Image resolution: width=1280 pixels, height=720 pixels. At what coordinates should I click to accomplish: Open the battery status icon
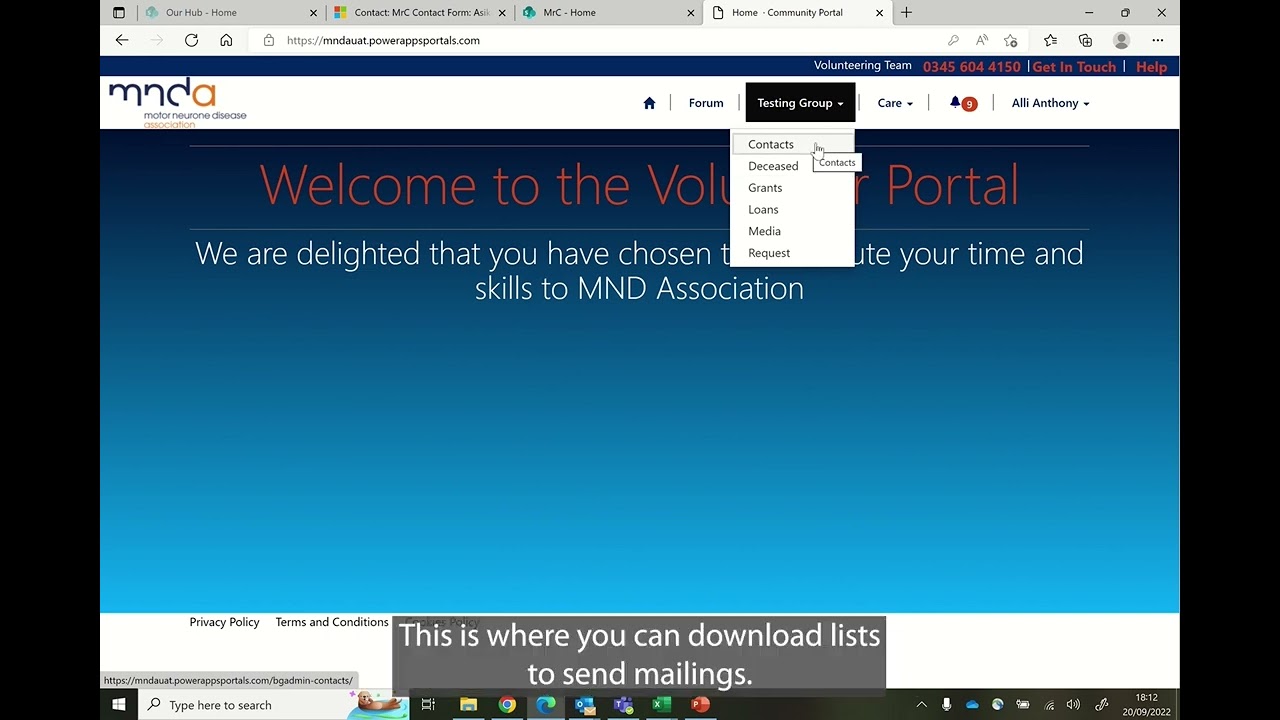1023,705
